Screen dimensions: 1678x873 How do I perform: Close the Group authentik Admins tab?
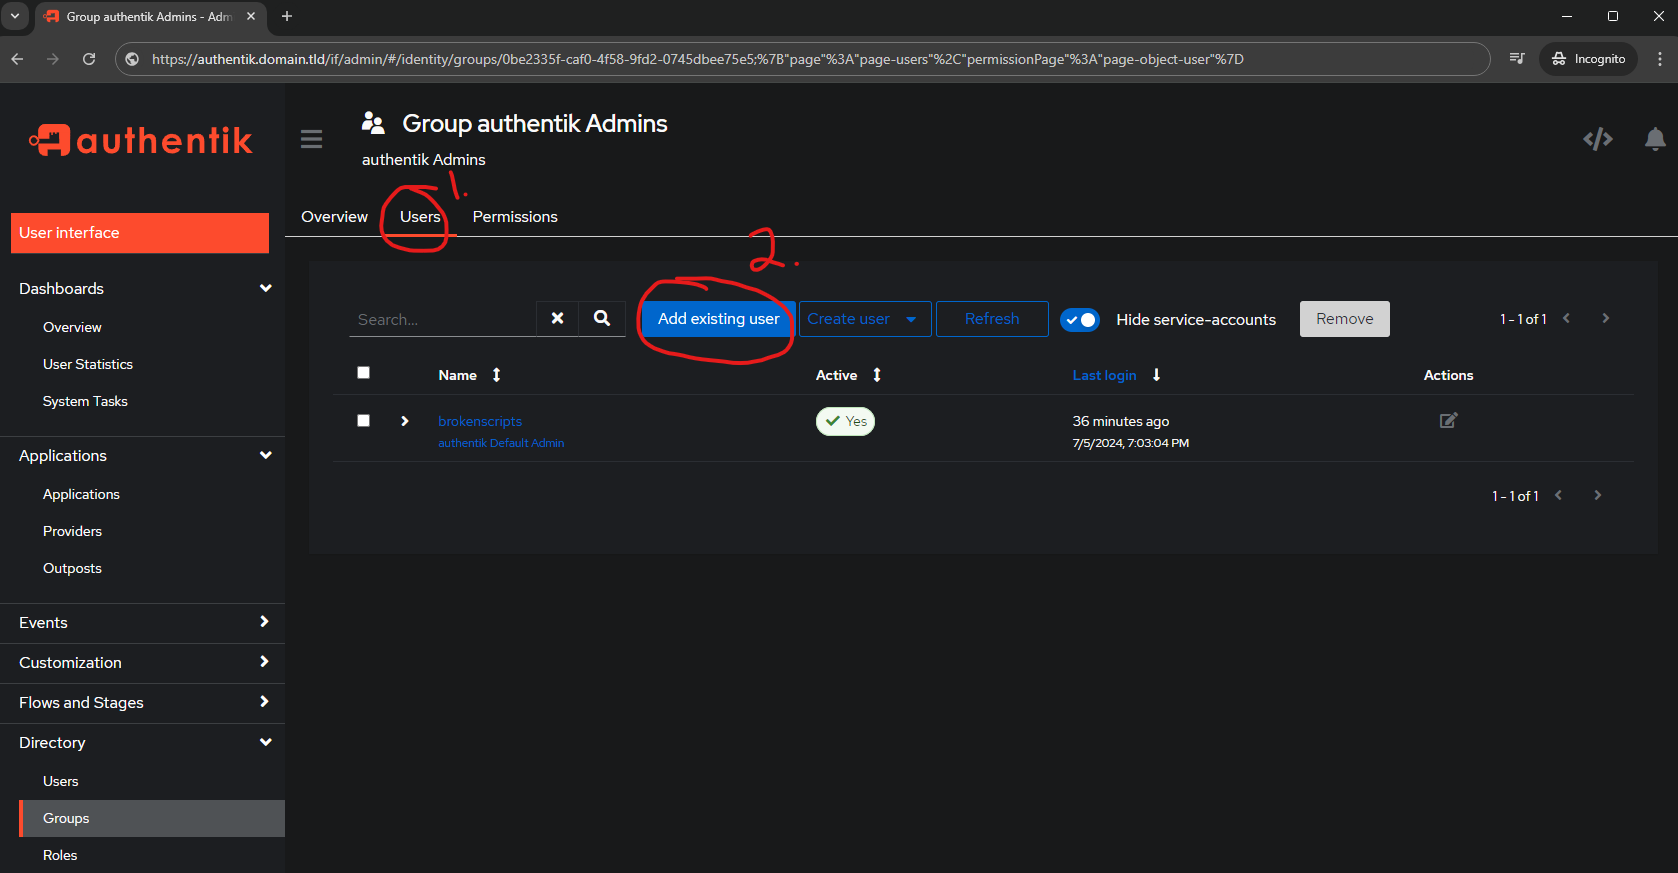click(x=251, y=16)
